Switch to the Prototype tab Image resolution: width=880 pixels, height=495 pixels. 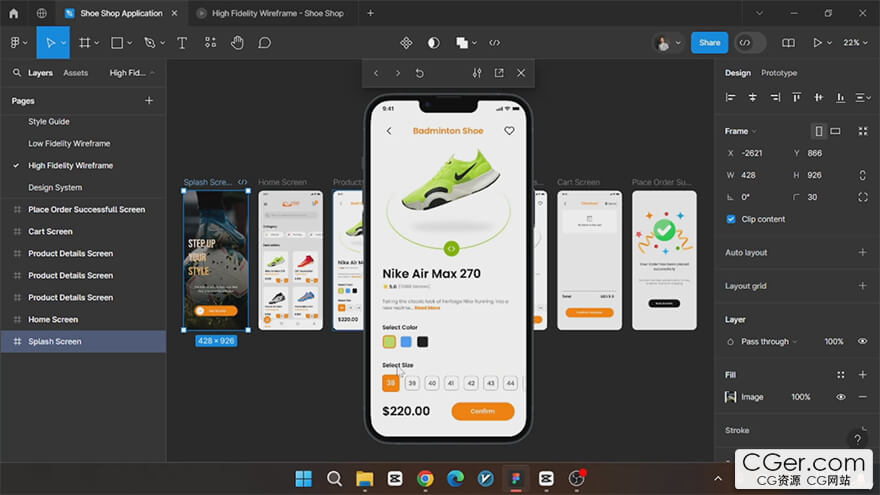[x=779, y=73]
